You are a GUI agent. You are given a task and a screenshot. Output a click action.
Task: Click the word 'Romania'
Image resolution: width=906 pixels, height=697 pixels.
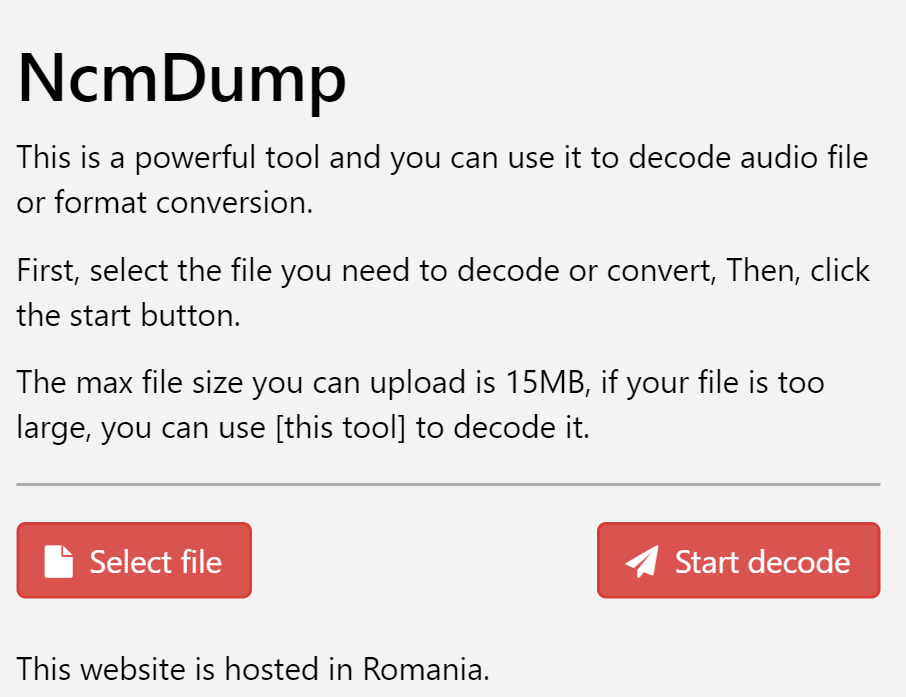[426, 667]
